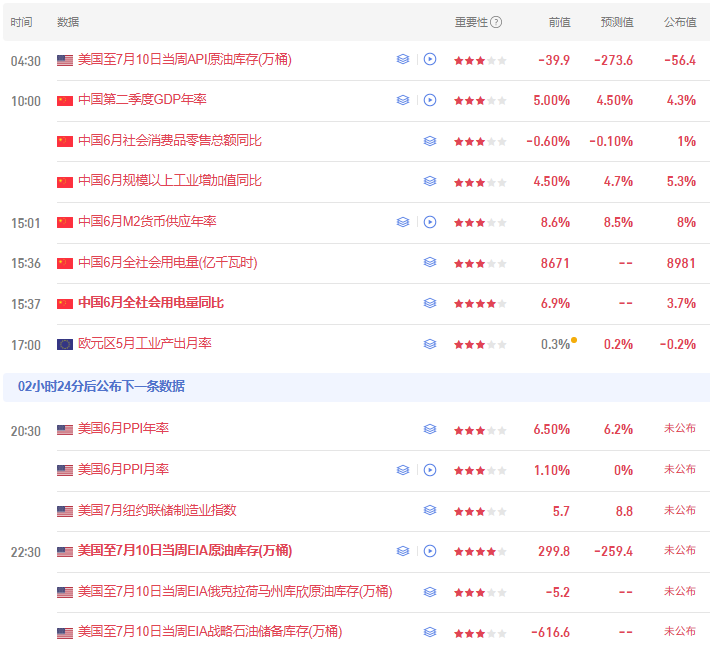Open layers icon for China June industrial output
The height and width of the screenshot is (646, 710).
point(430,182)
